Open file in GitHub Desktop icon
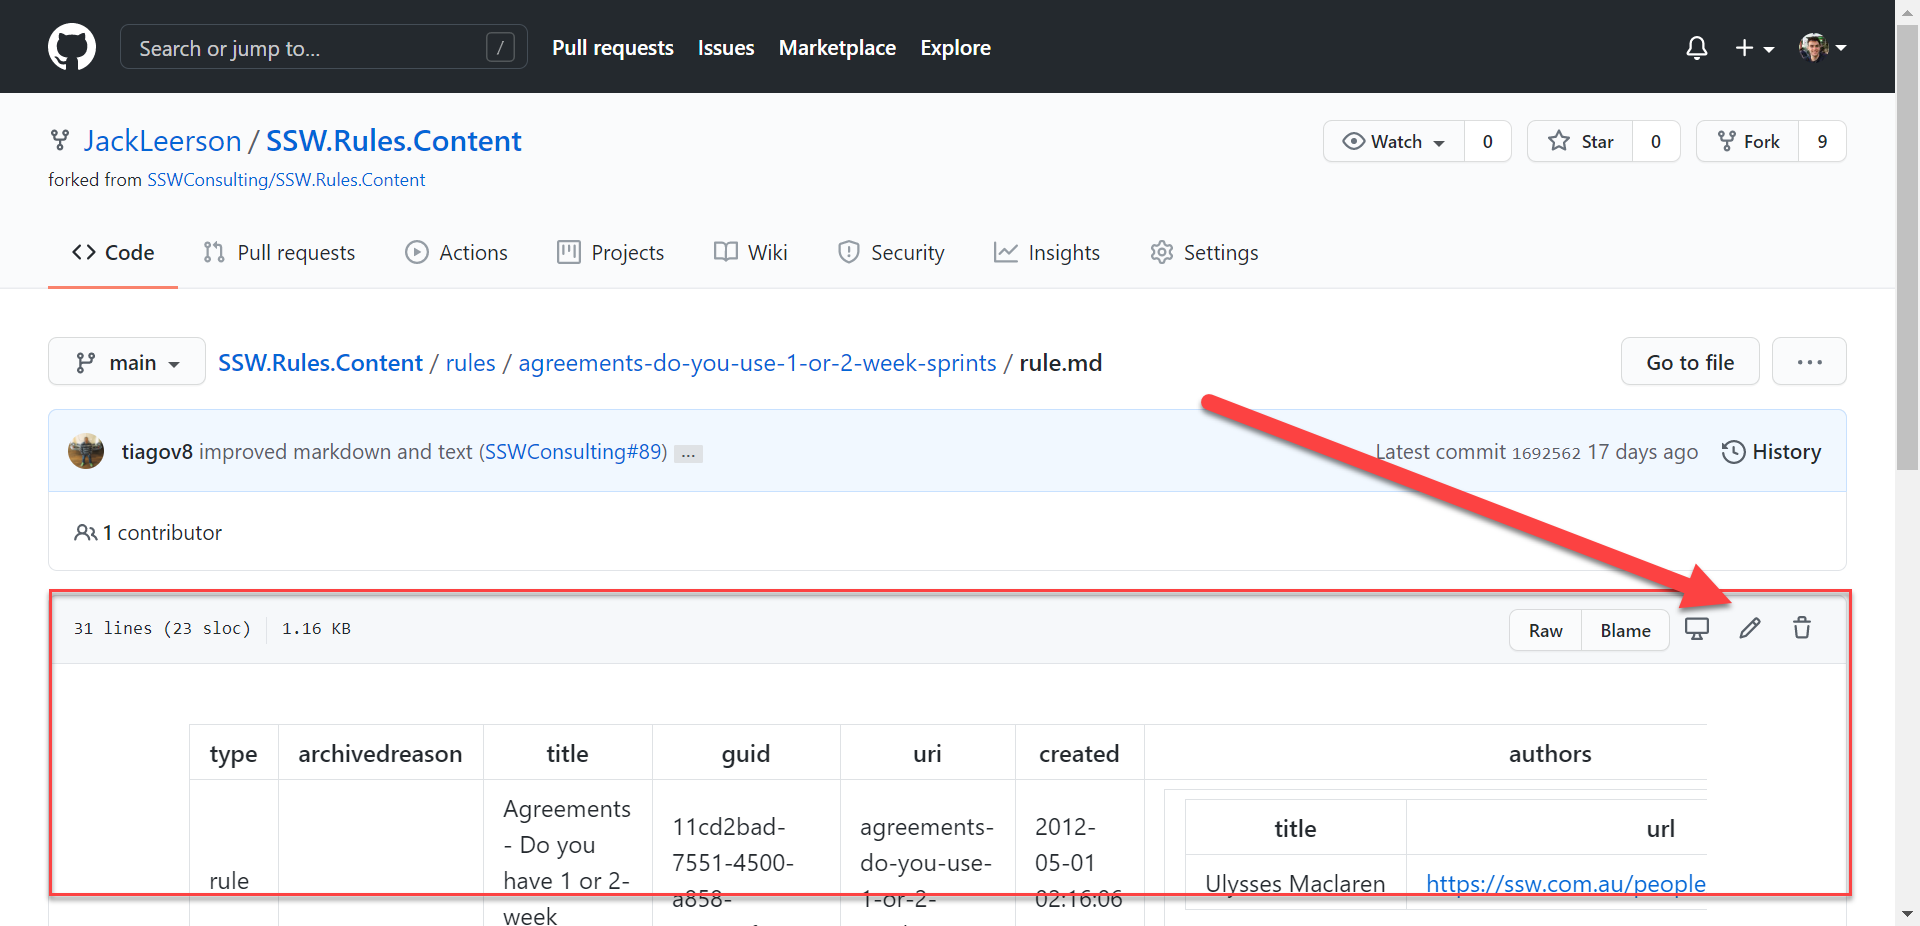The height and width of the screenshot is (926, 1920). coord(1697,629)
